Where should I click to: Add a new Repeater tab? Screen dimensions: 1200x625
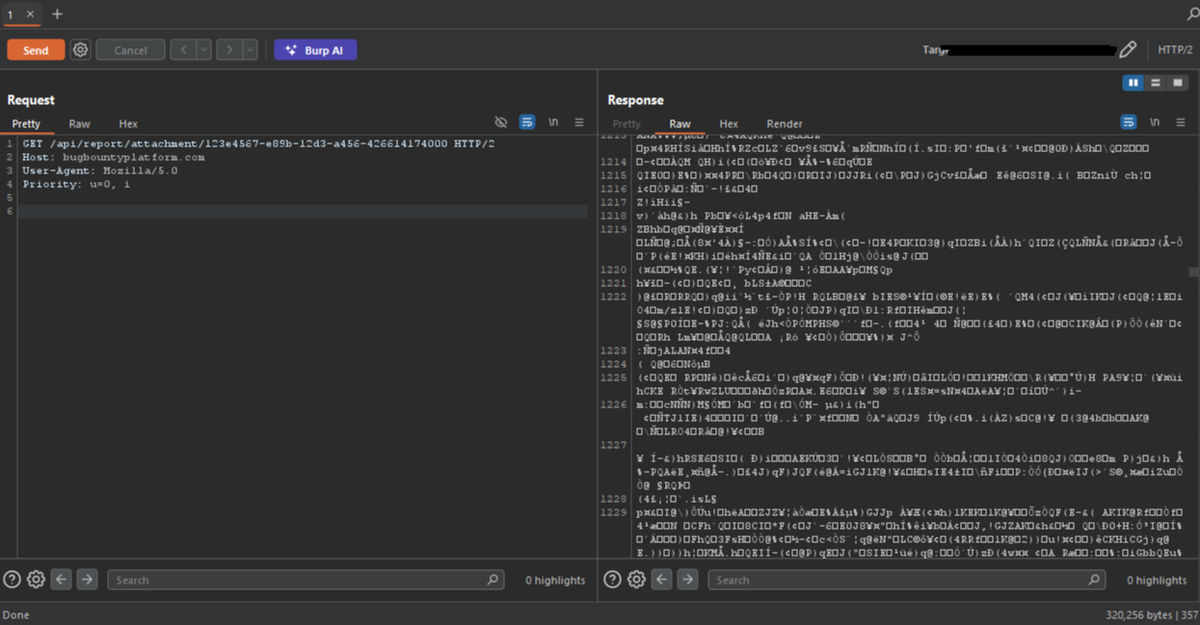57,14
